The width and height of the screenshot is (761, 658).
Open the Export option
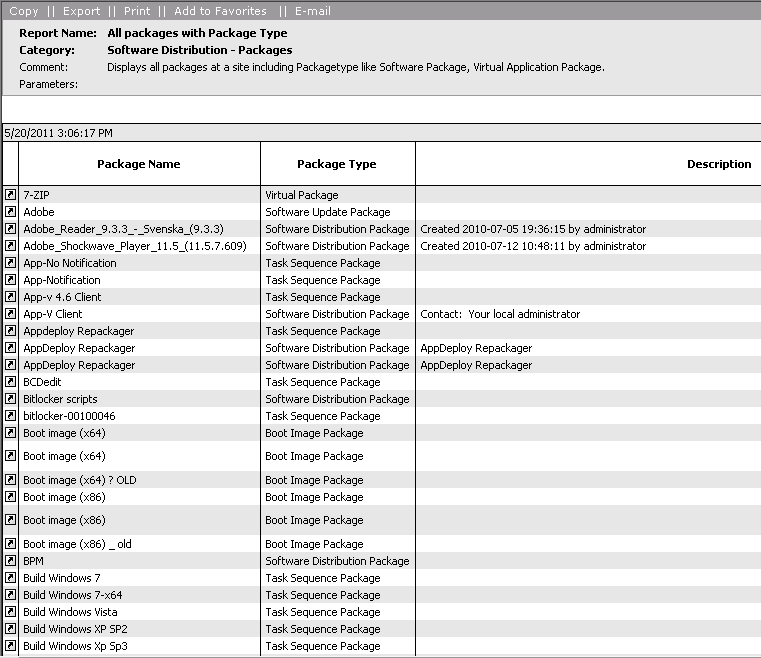tap(81, 11)
